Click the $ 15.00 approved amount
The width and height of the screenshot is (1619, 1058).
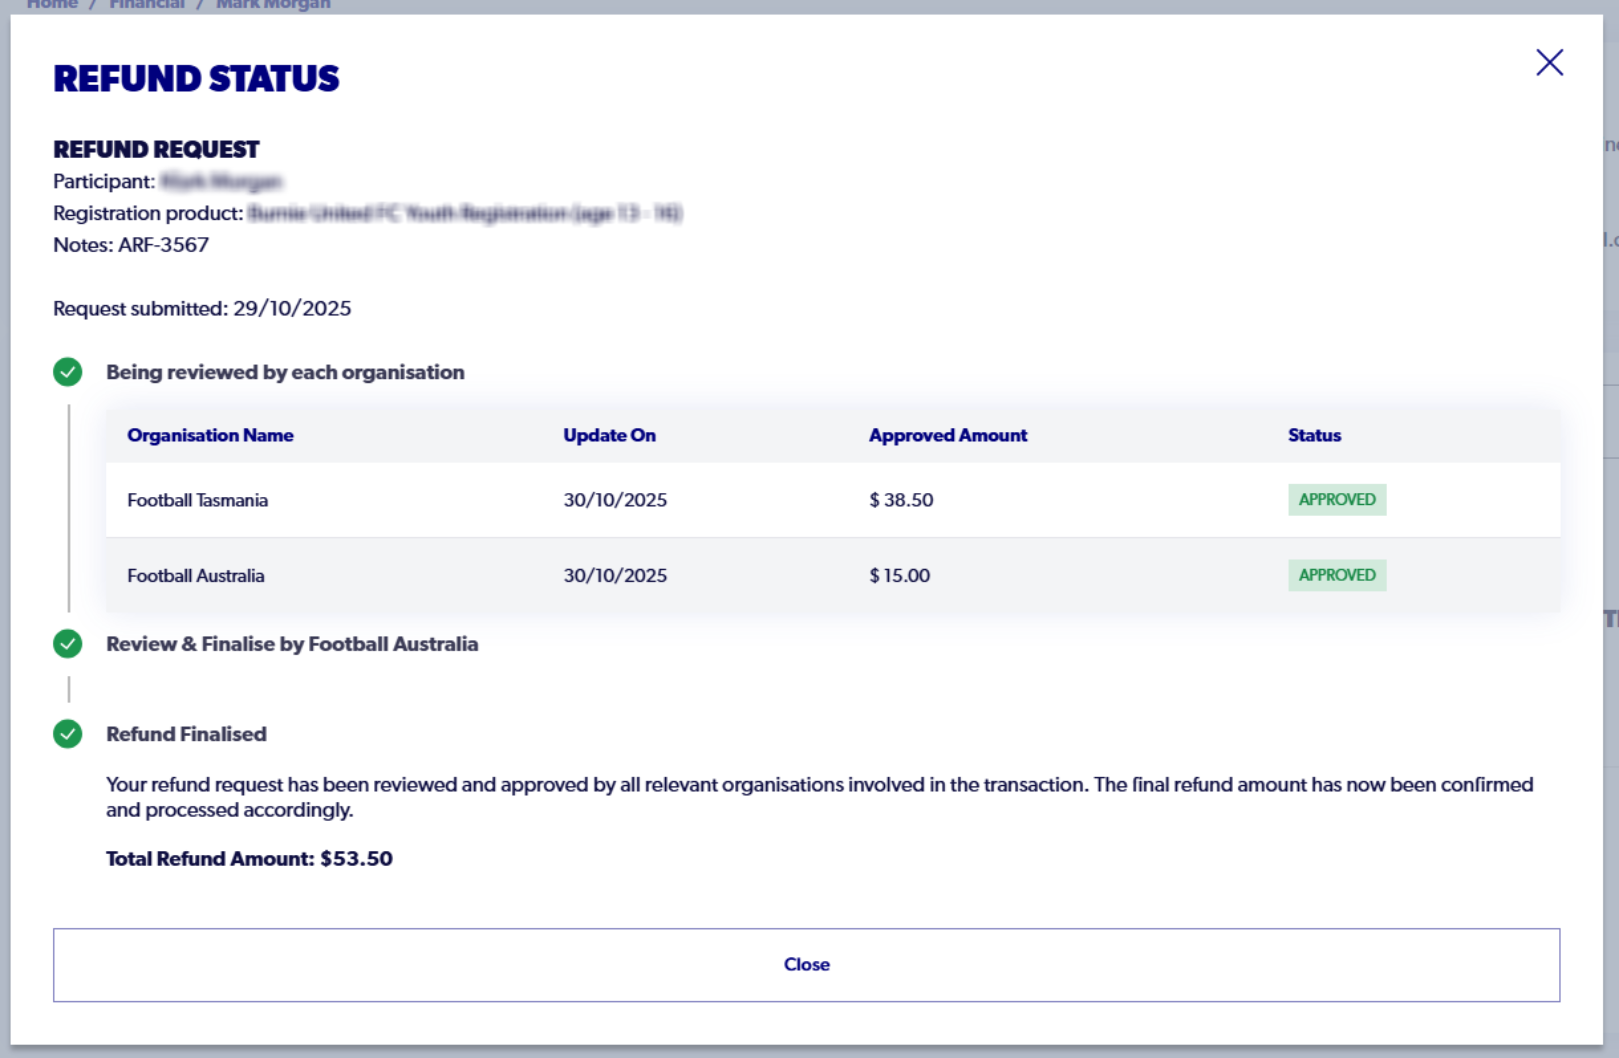(x=899, y=576)
